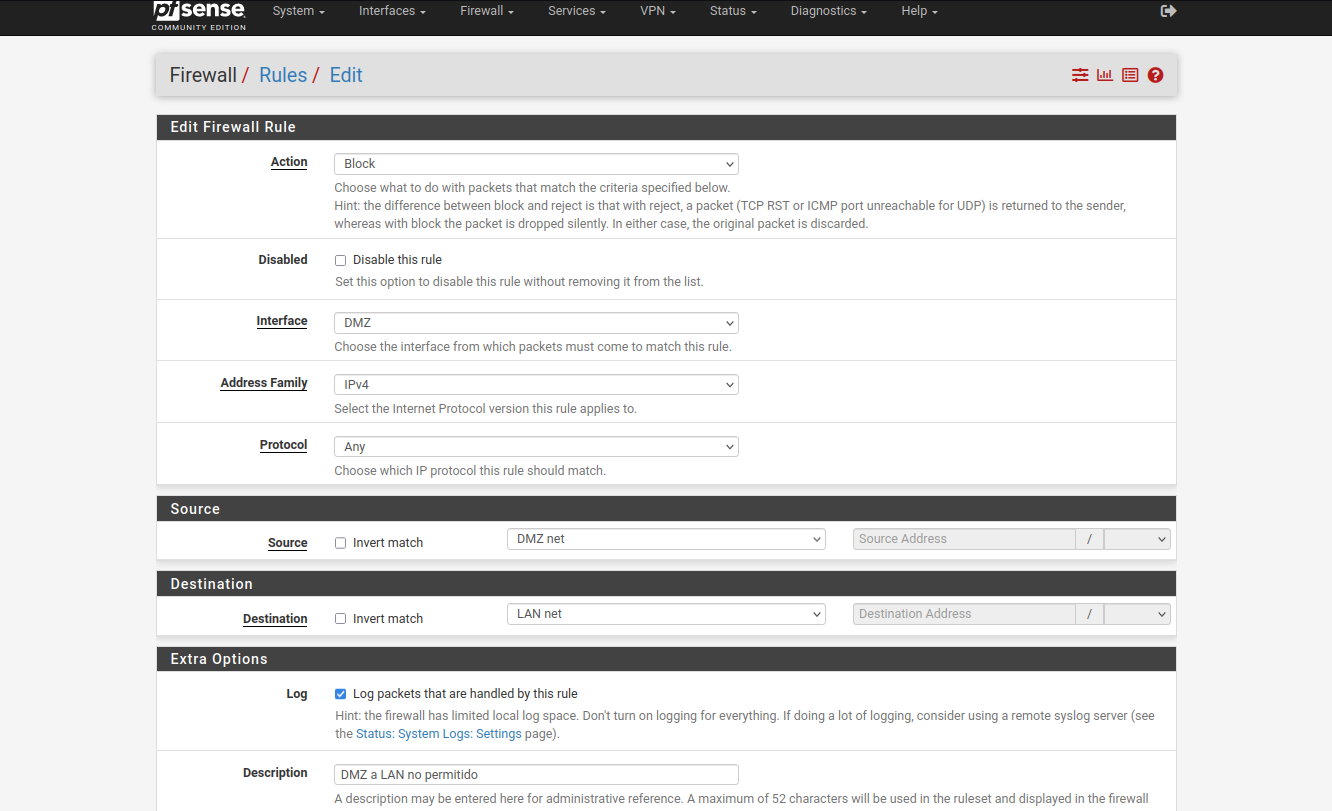Open the Address Family dropdown showing IPv4
The height and width of the screenshot is (811, 1332).
pyautogui.click(x=536, y=385)
